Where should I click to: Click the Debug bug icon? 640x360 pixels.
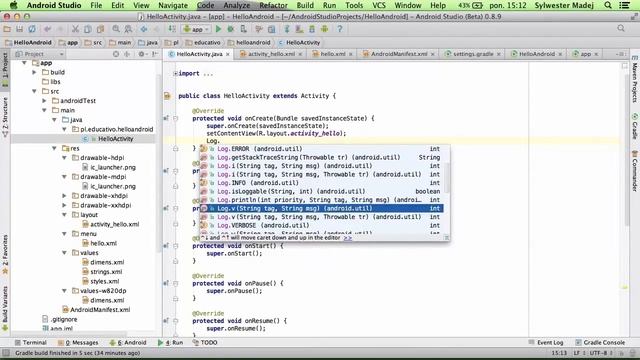231,29
